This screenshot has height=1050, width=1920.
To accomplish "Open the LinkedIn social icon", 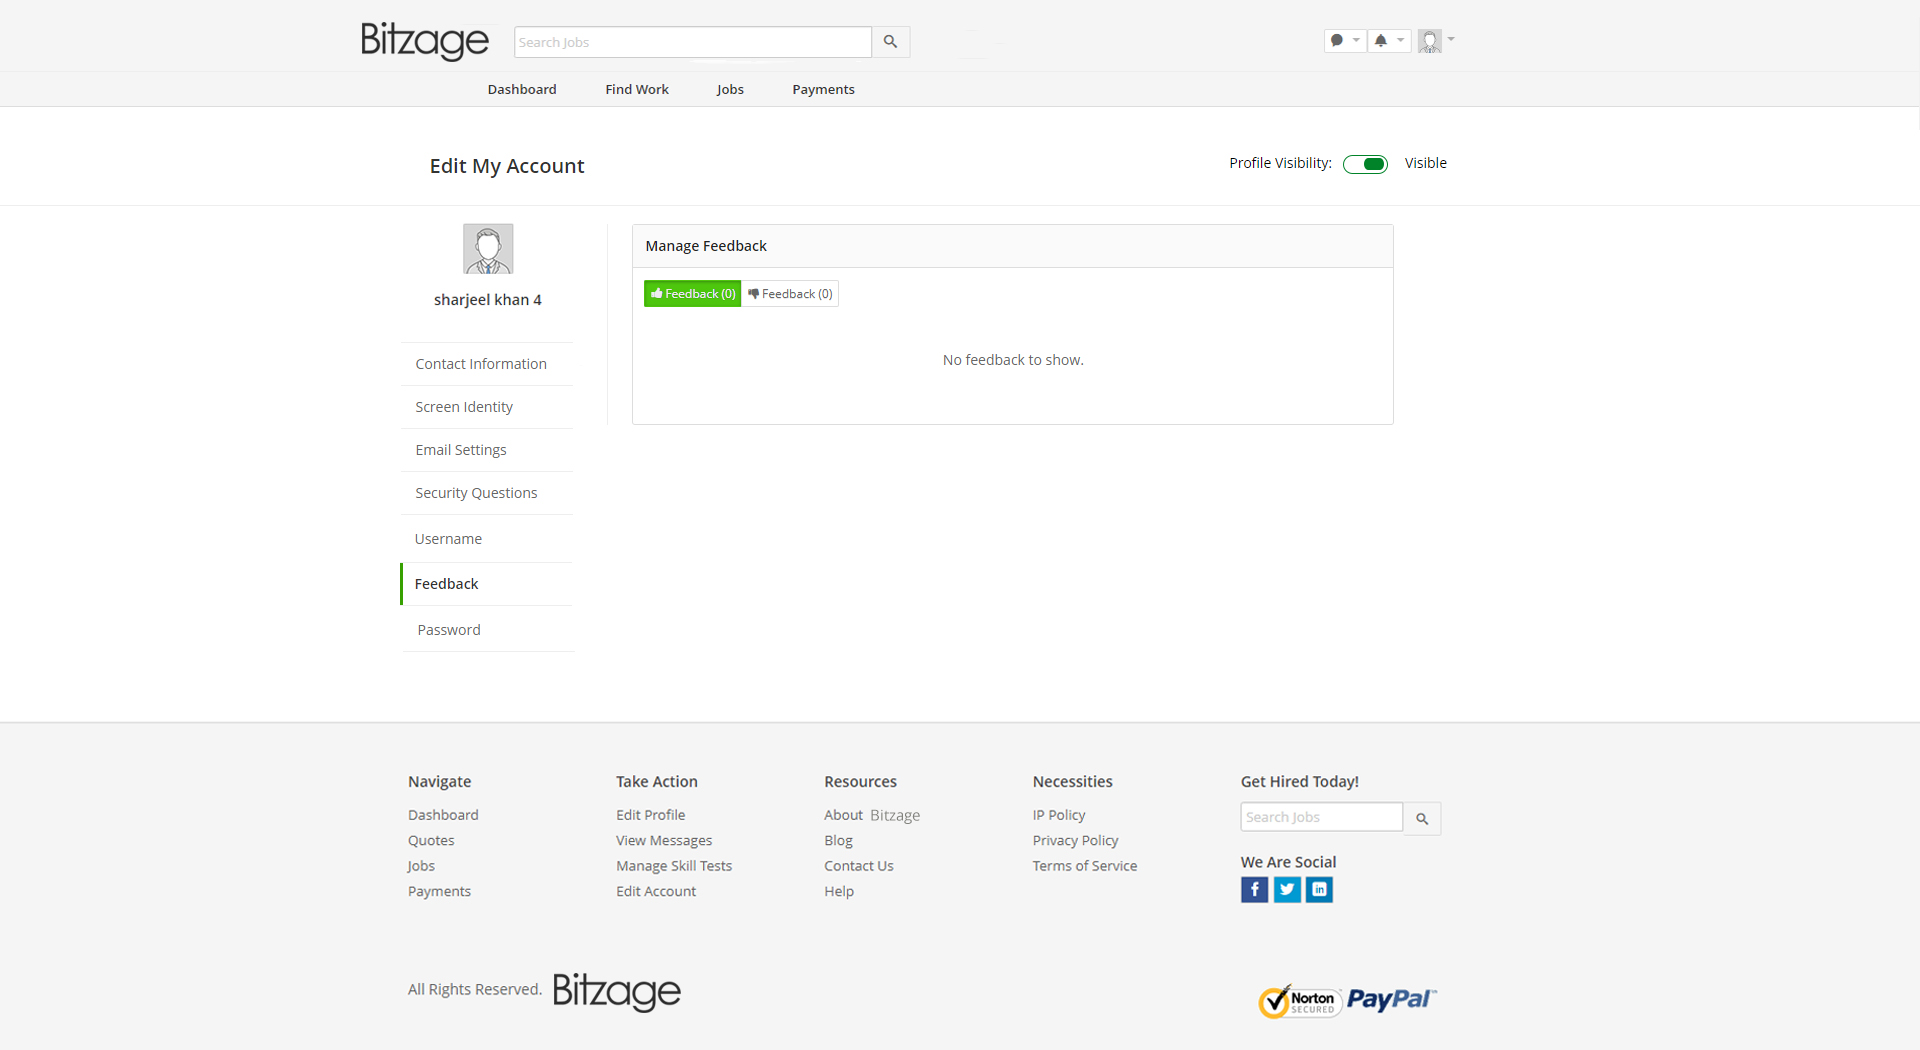I will click(1319, 889).
